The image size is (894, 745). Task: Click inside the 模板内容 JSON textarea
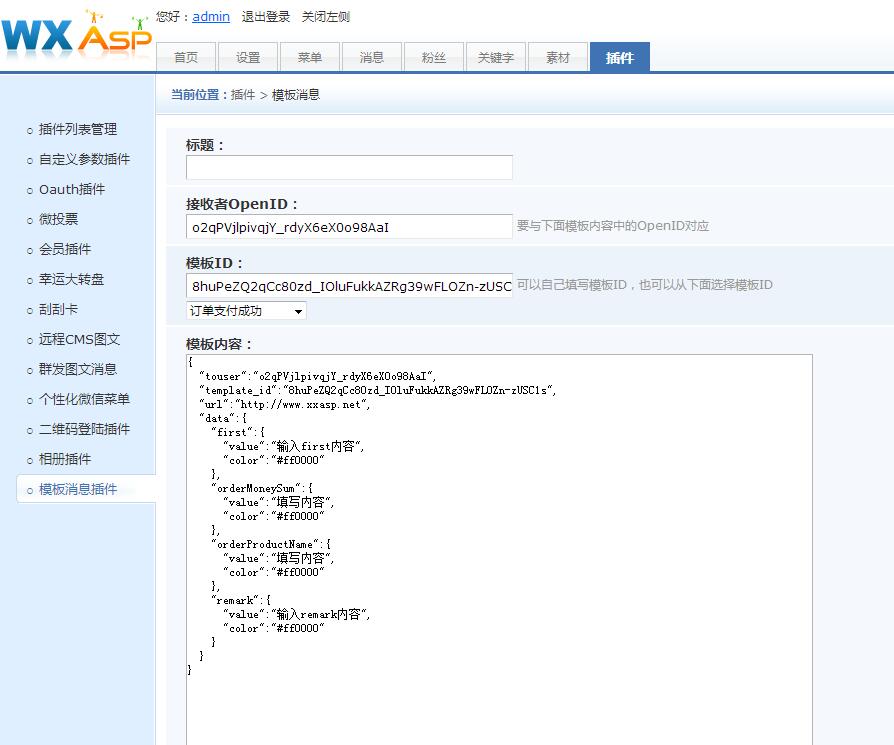[499, 549]
